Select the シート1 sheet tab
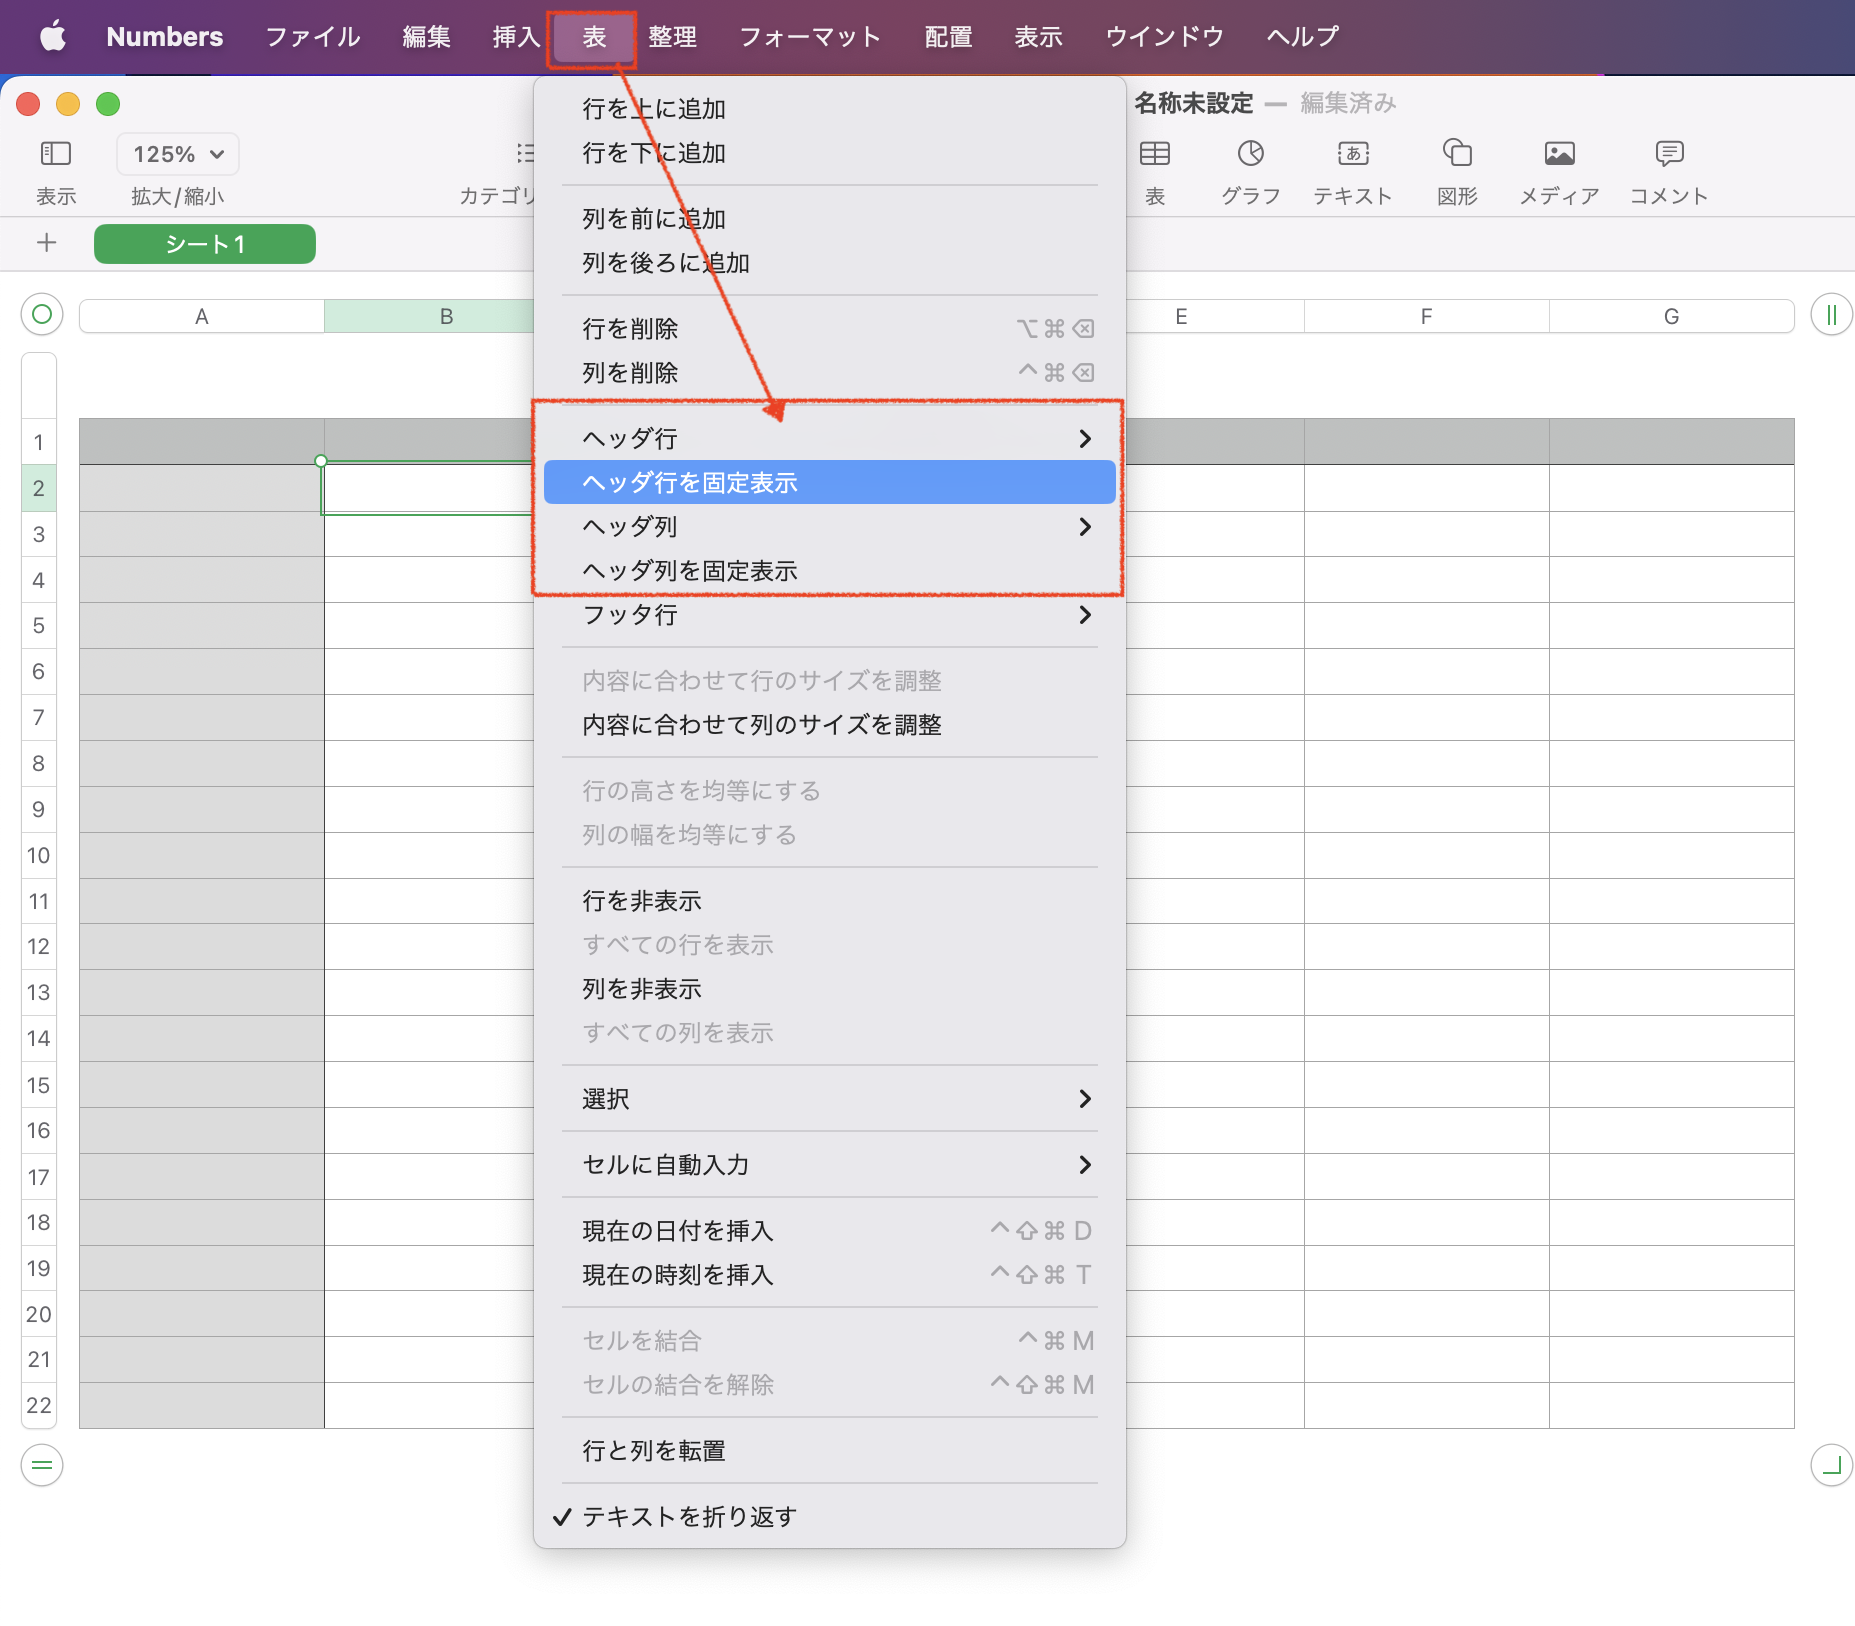The height and width of the screenshot is (1626, 1855). (205, 244)
